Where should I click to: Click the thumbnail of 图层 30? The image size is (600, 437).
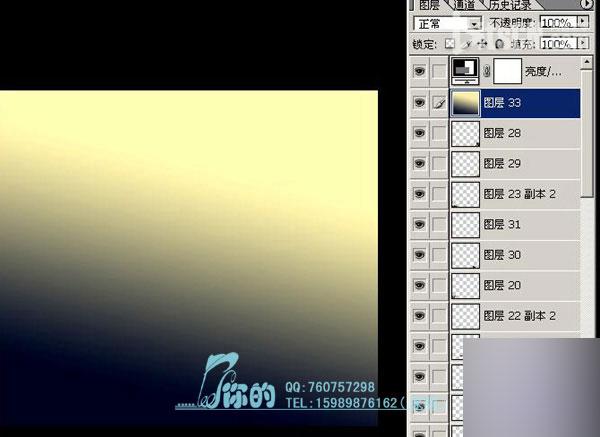465,255
